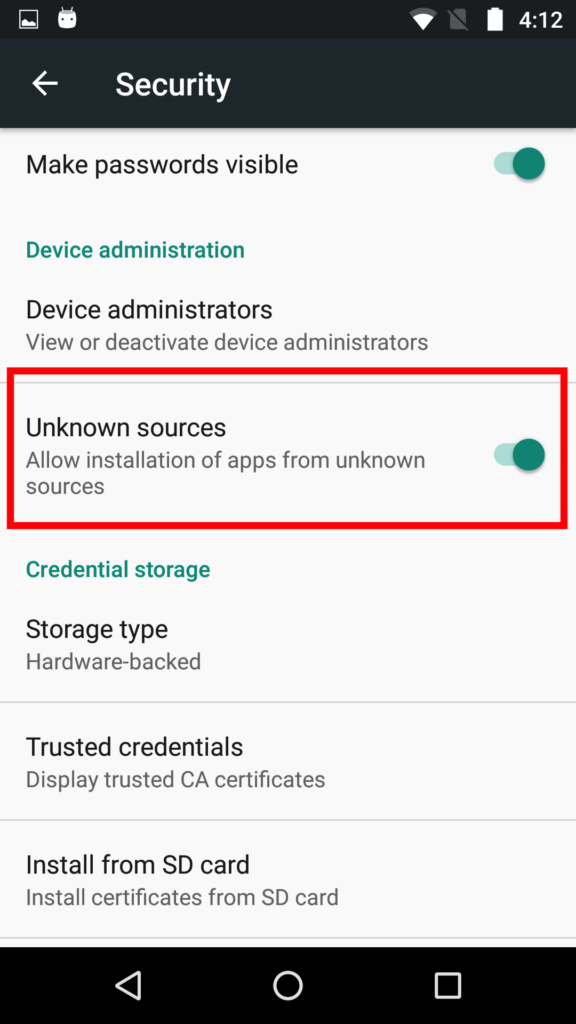Tap the Security title text

pos(172,84)
